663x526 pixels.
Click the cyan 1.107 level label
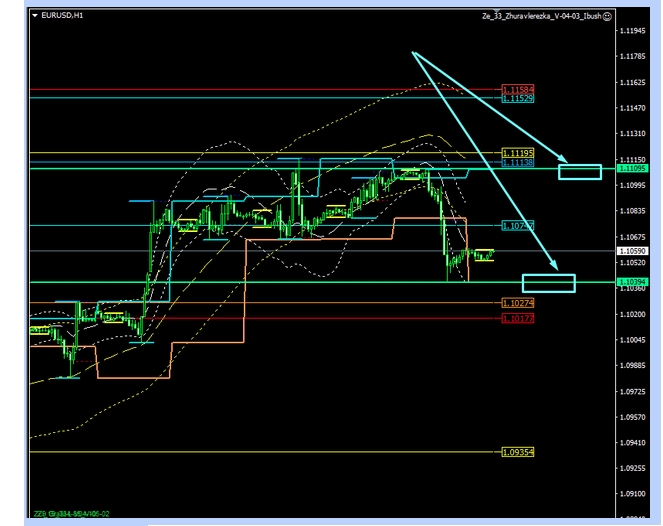click(x=517, y=226)
